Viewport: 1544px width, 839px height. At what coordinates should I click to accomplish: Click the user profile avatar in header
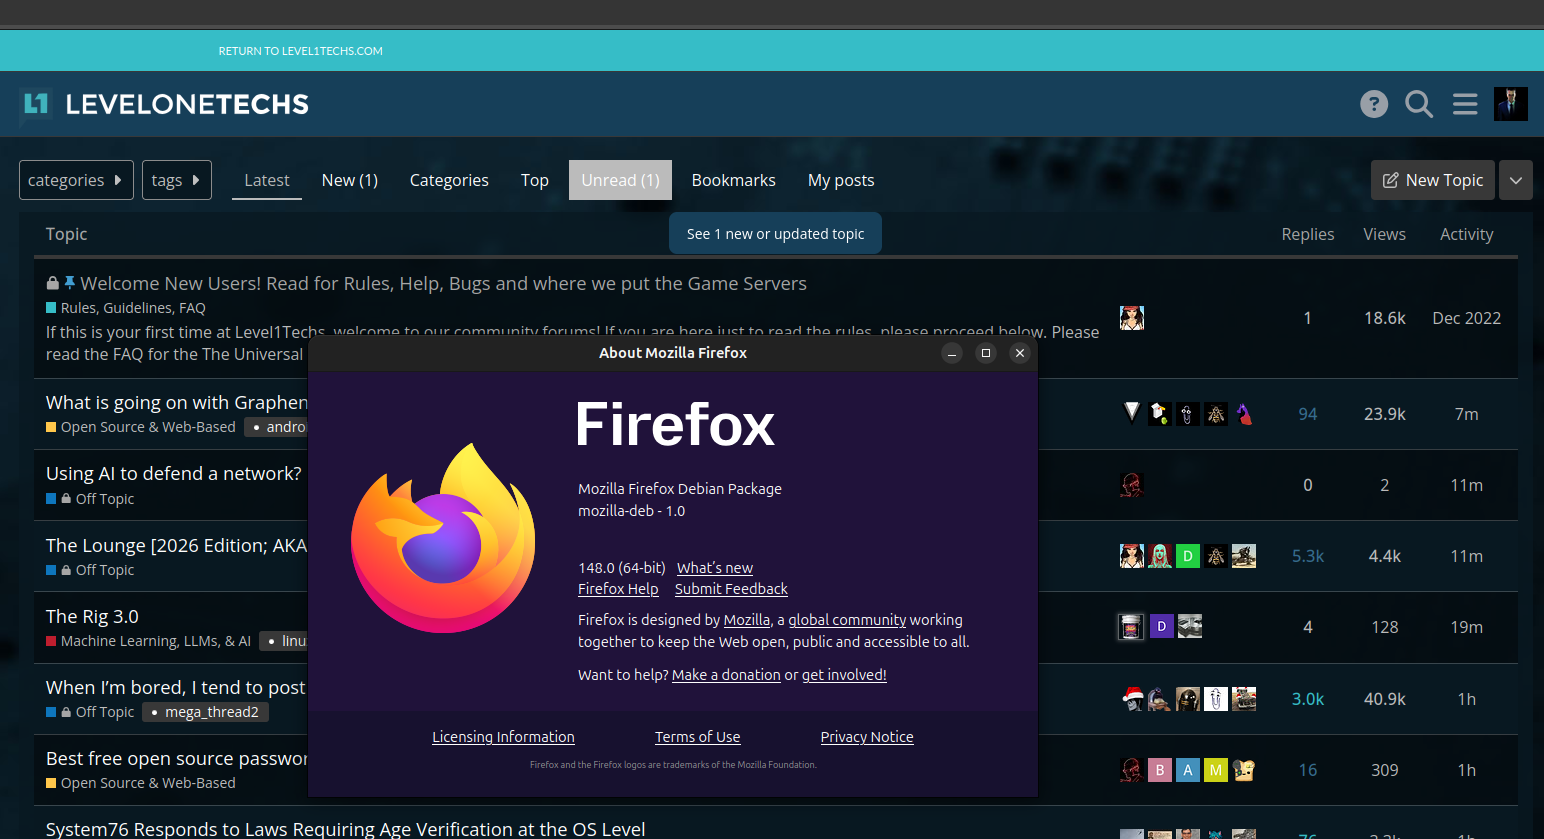coord(1510,104)
